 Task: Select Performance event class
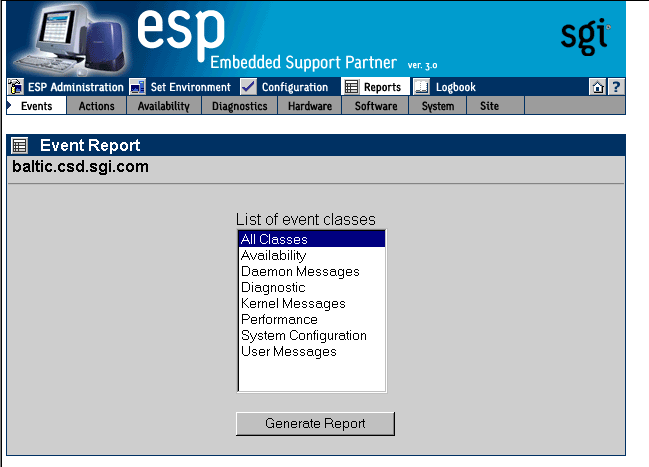[312, 320]
